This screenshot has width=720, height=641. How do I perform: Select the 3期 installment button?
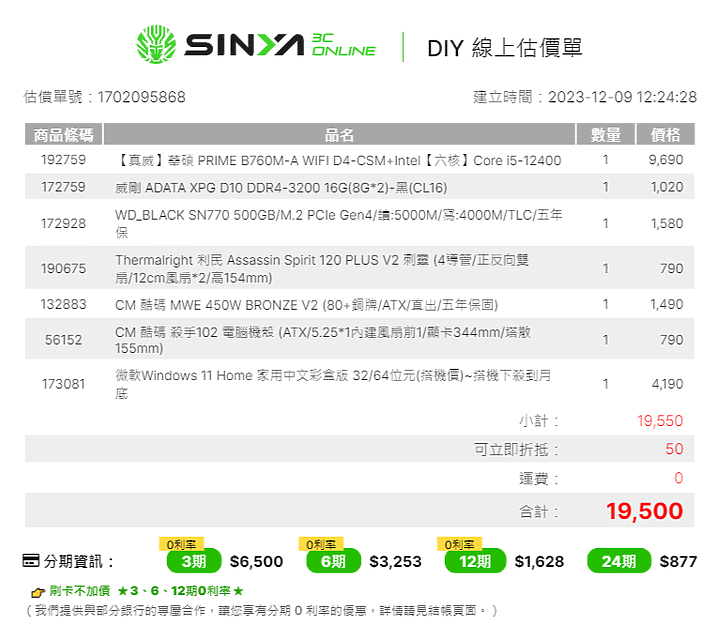coord(194,561)
